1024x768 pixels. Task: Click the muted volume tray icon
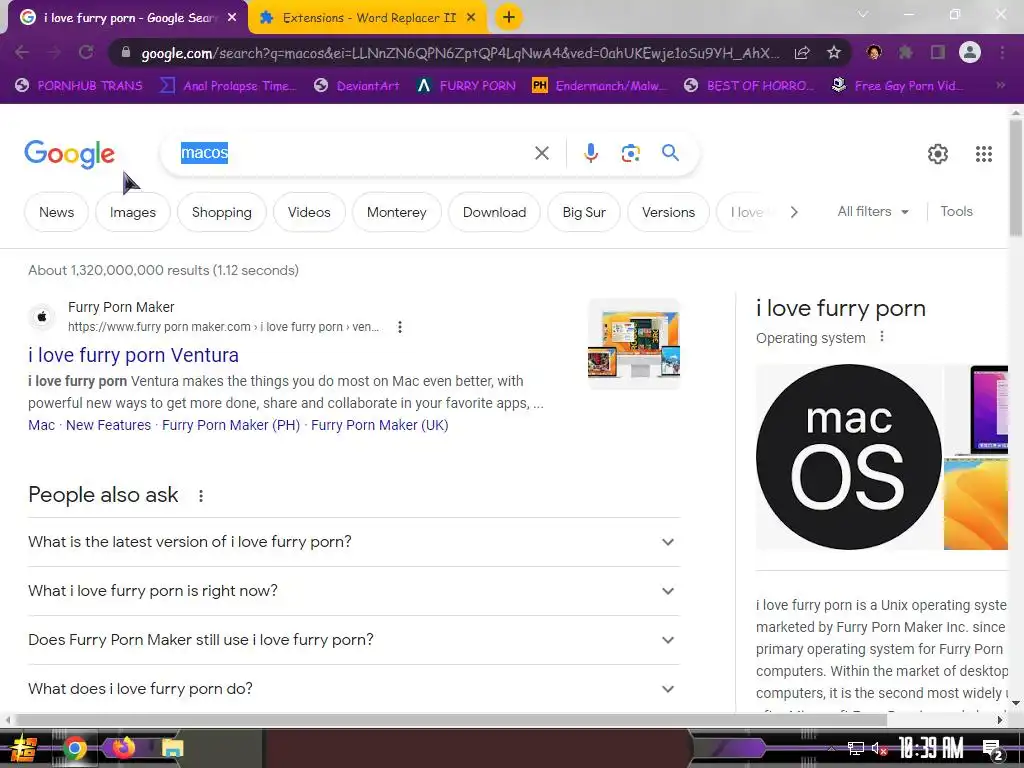point(879,748)
